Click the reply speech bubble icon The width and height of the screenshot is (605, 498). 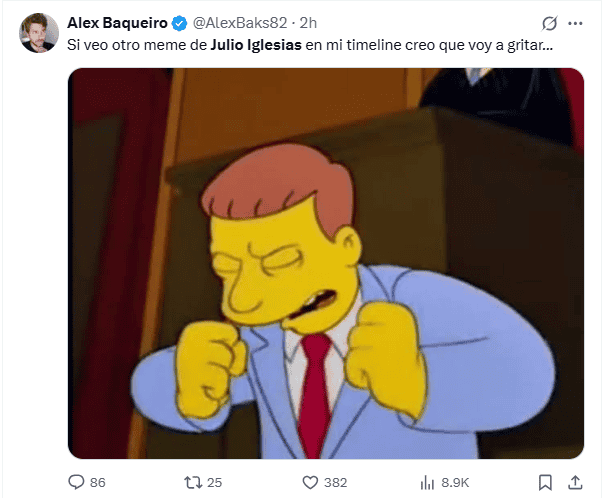(x=76, y=482)
